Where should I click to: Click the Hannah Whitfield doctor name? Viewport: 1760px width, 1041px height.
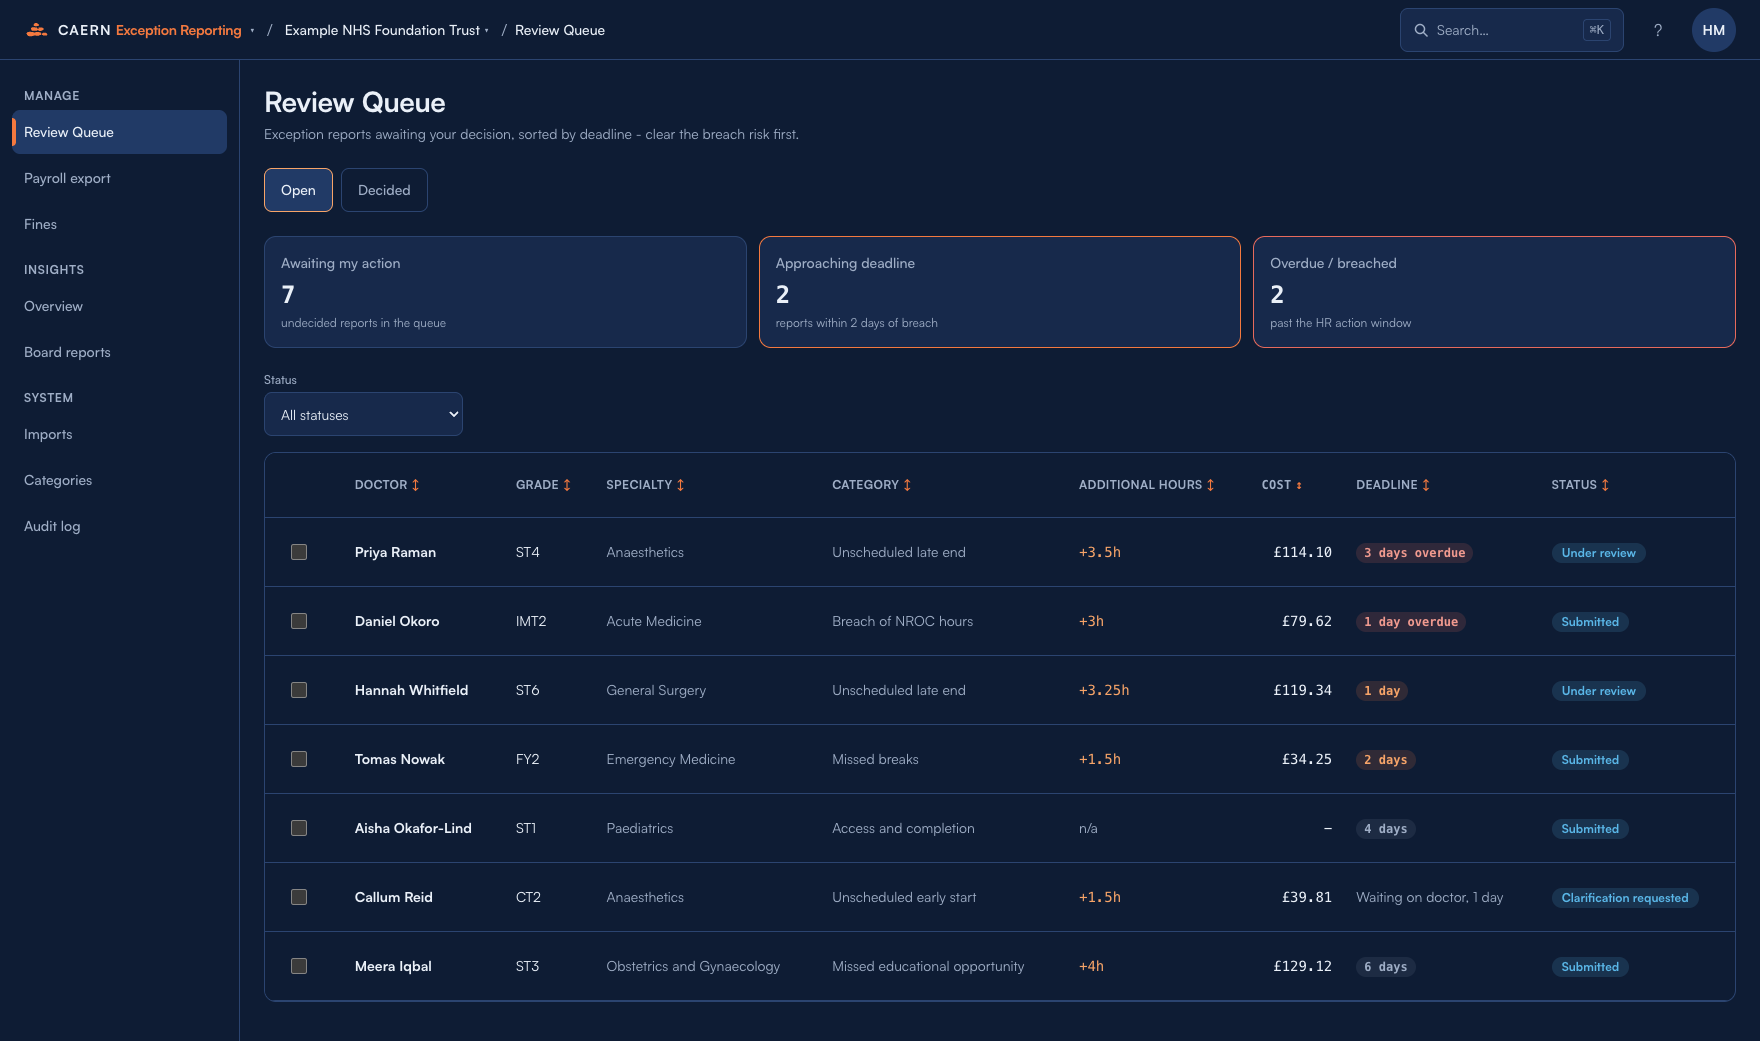point(411,690)
